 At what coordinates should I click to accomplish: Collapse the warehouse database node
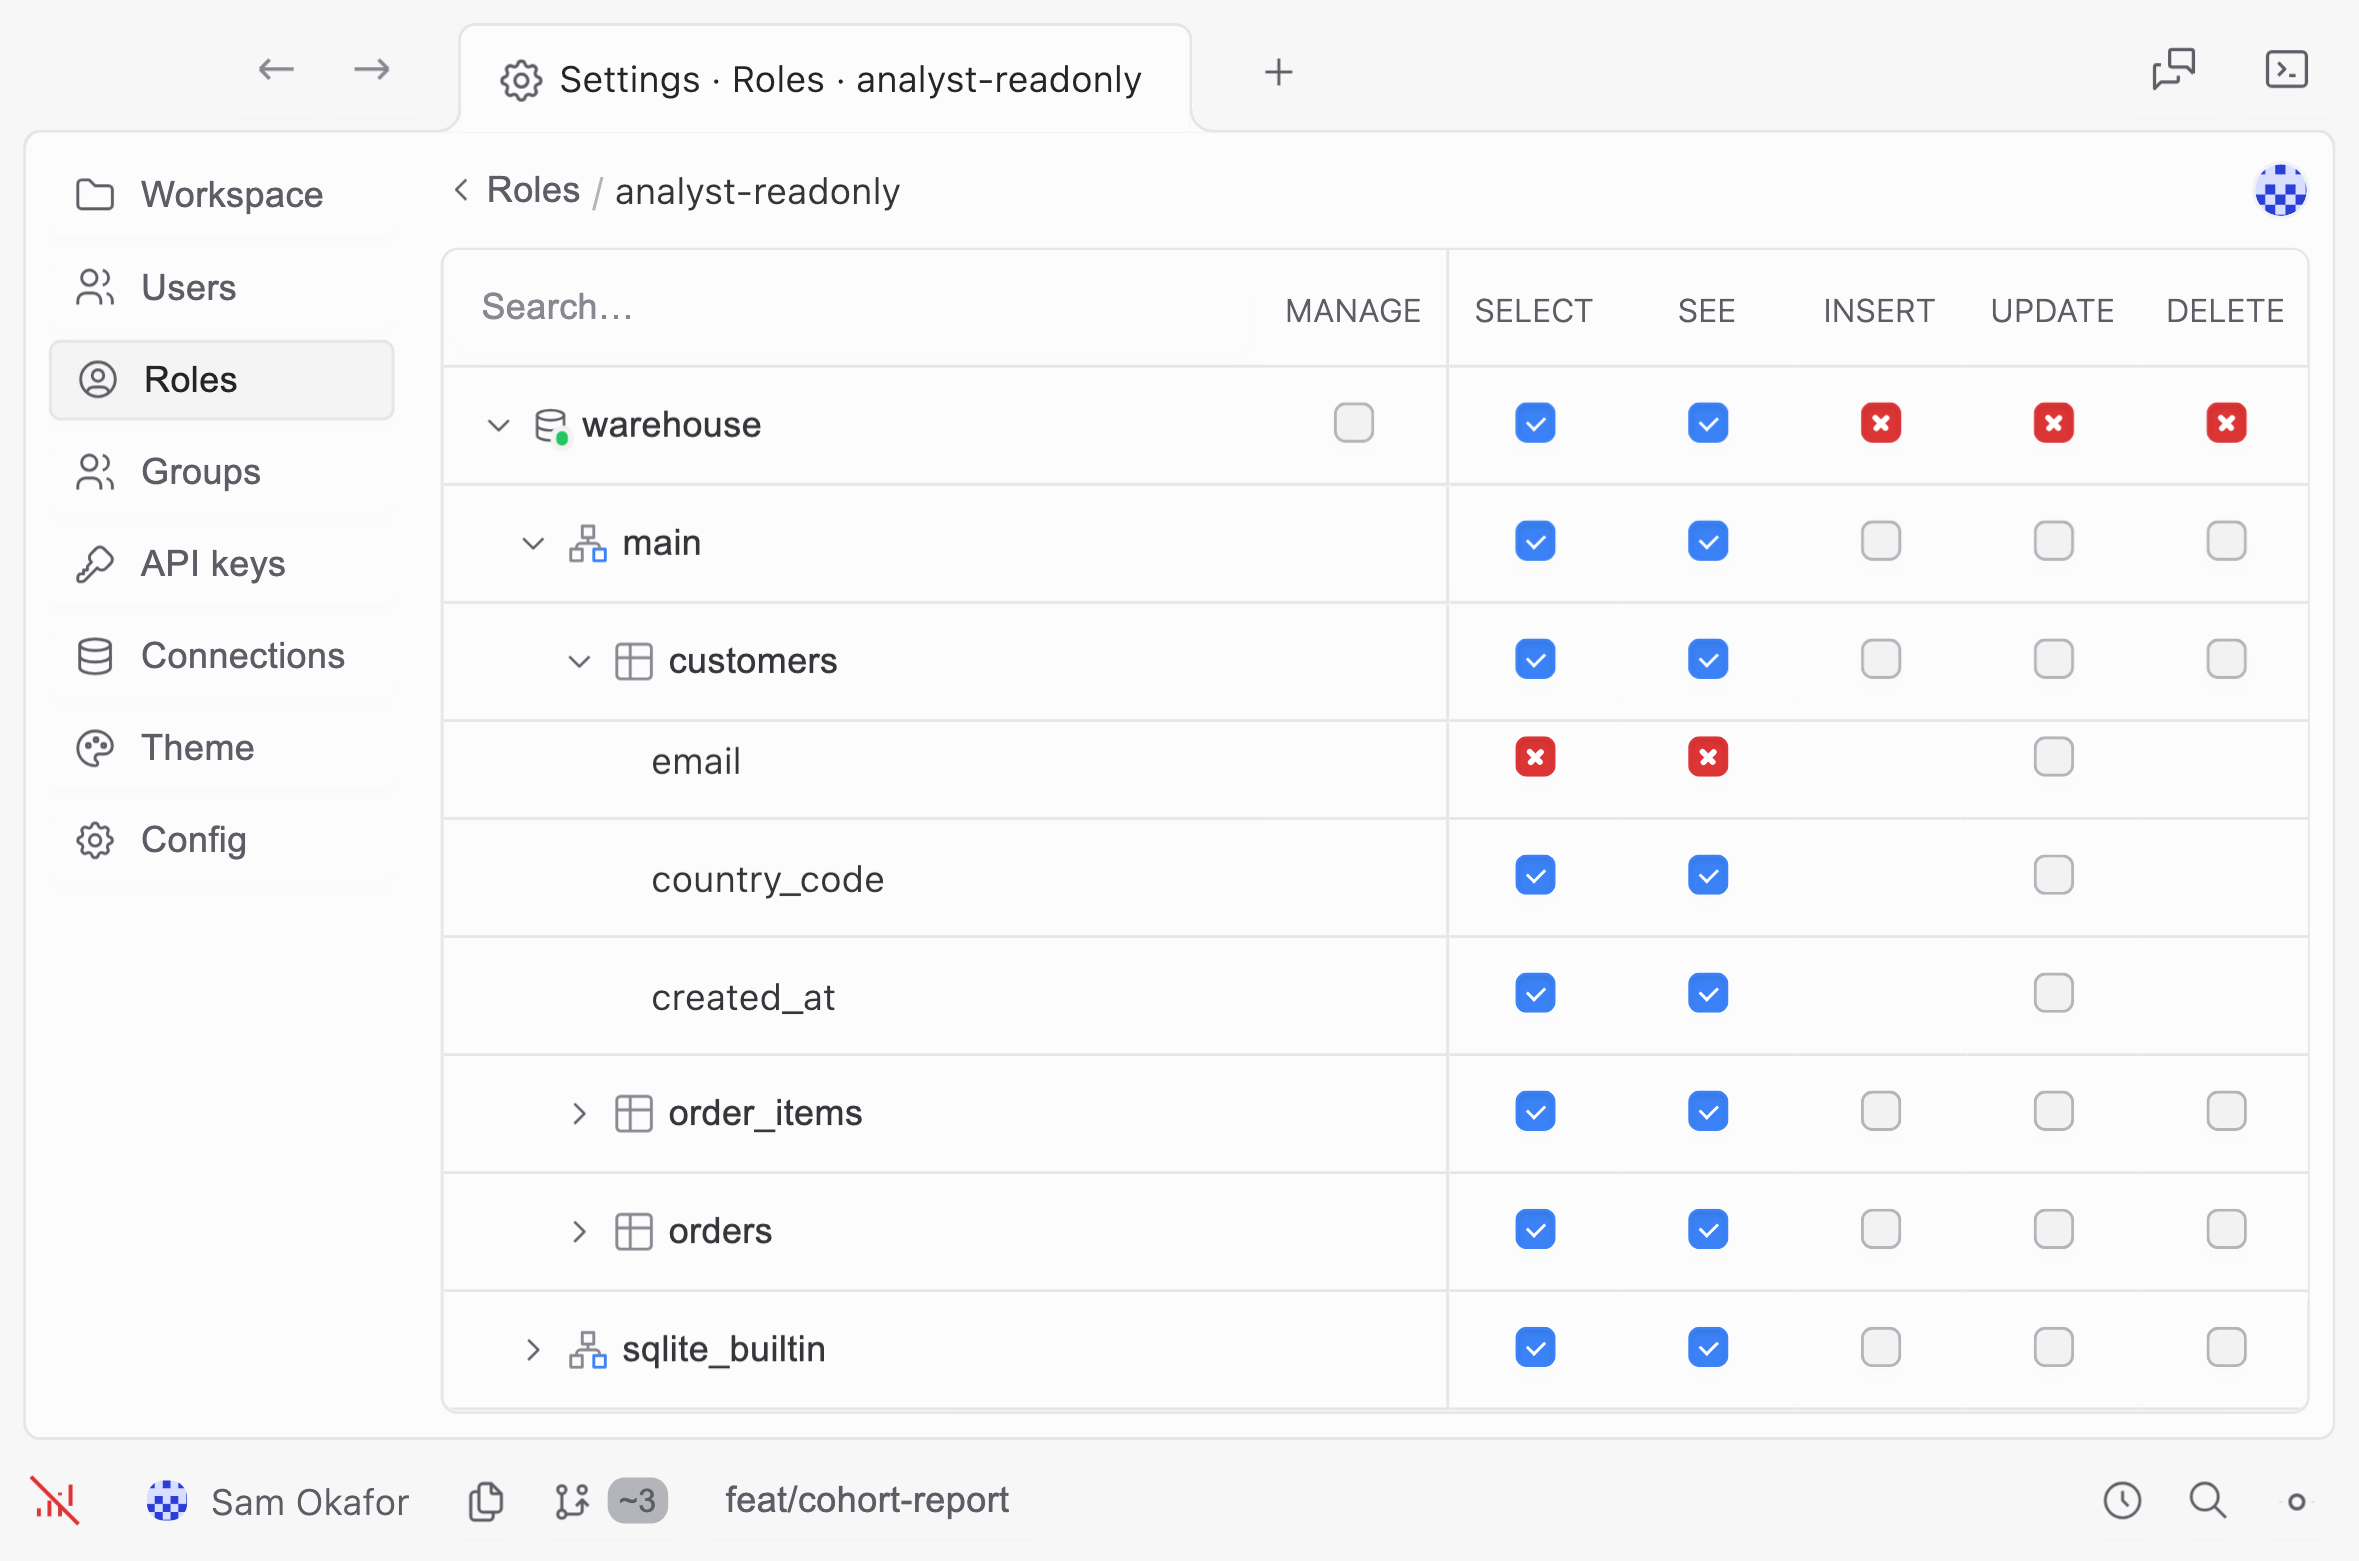tap(498, 425)
